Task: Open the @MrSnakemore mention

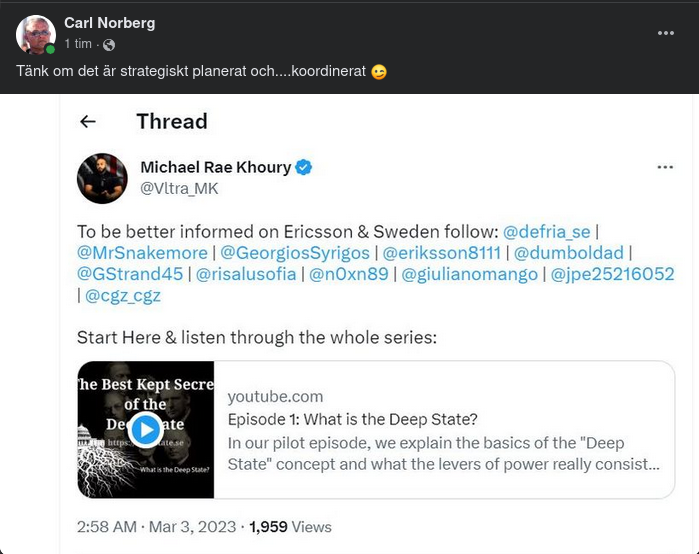Action: point(142,253)
